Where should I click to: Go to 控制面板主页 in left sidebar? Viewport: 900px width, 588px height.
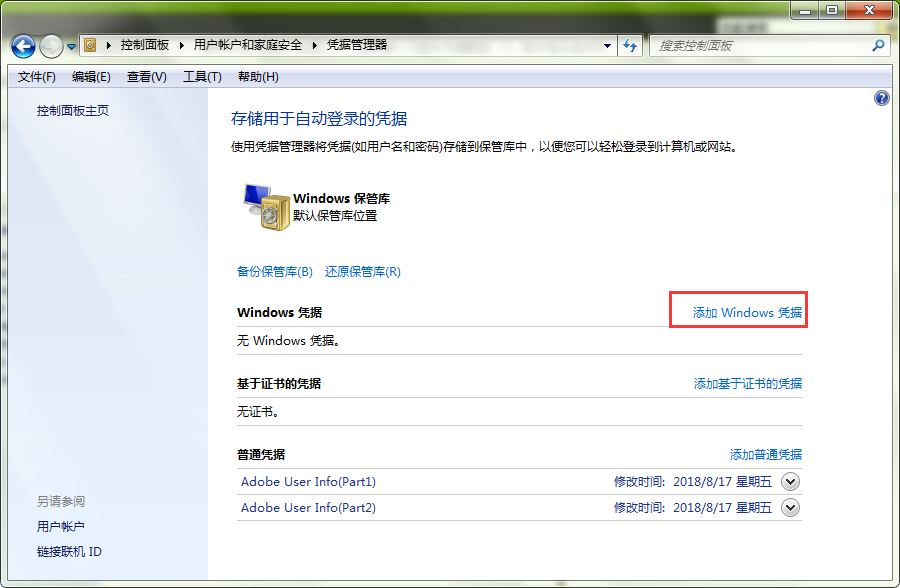coord(73,111)
